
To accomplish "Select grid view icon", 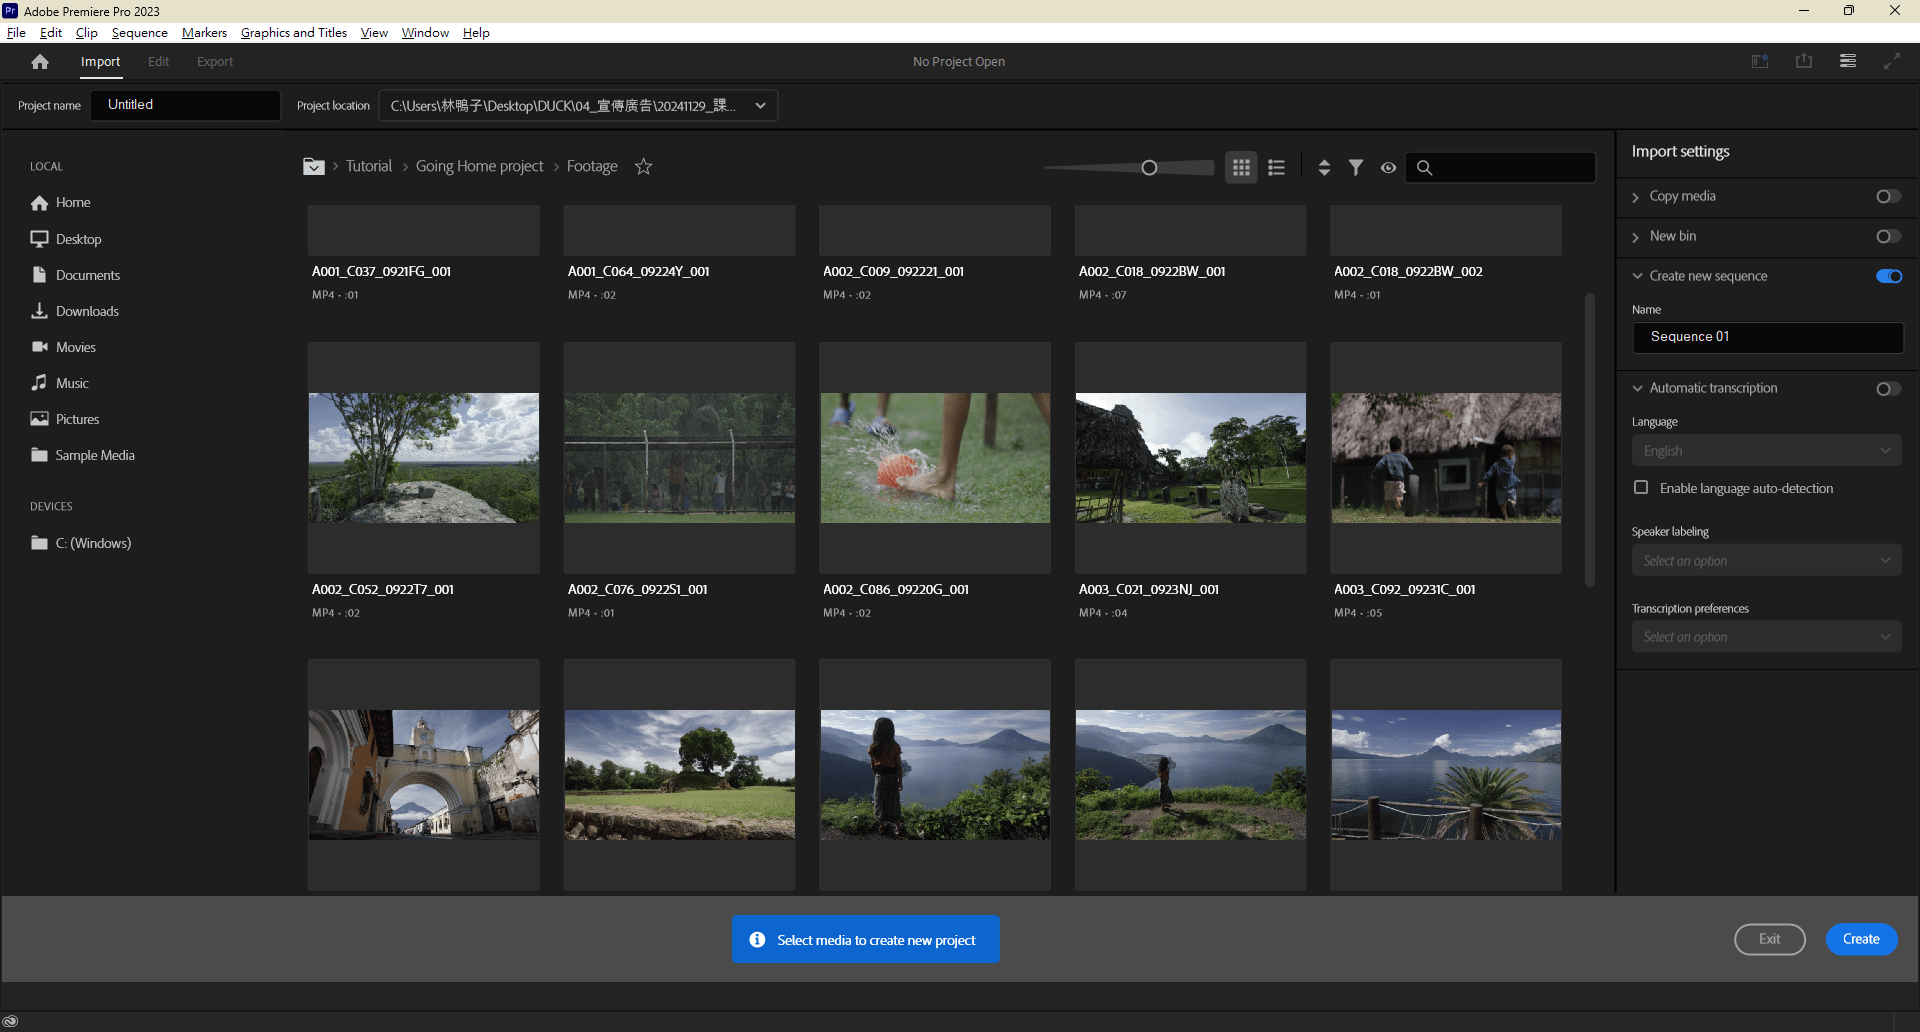I will [1241, 168].
